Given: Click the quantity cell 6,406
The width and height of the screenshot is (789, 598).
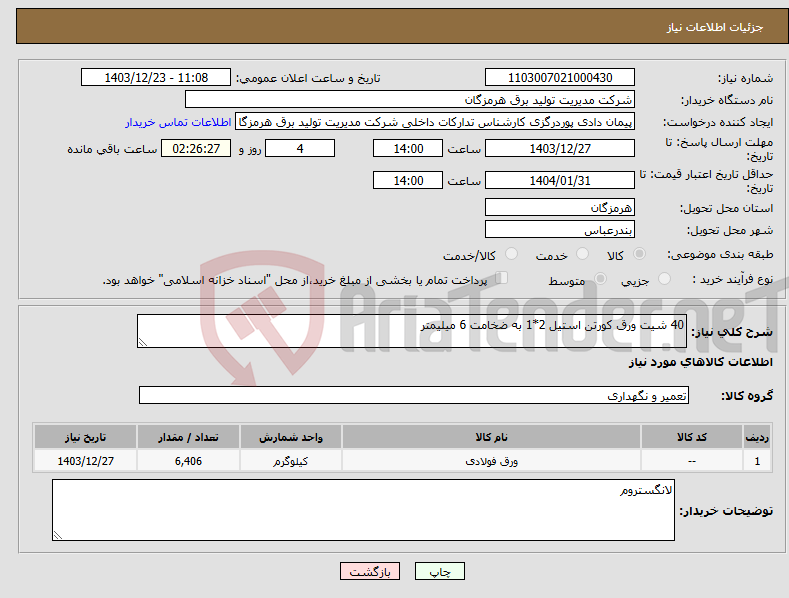Looking at the screenshot, I should pos(188,461).
